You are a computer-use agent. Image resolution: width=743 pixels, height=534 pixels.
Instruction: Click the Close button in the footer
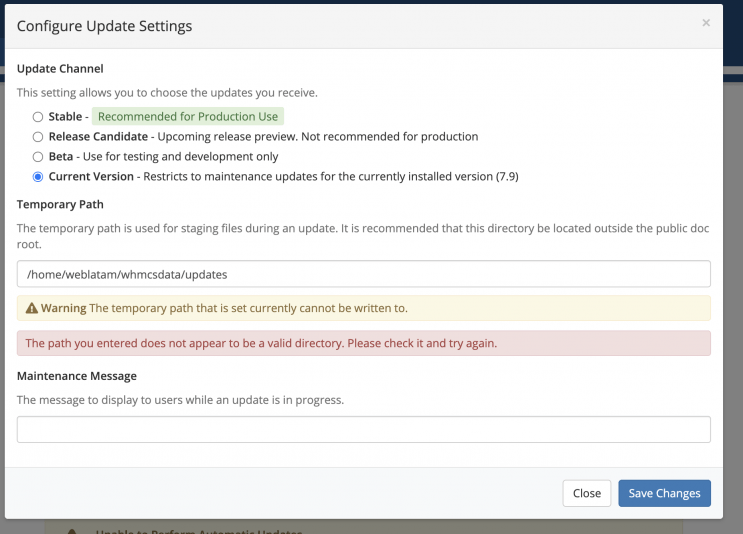pos(586,493)
